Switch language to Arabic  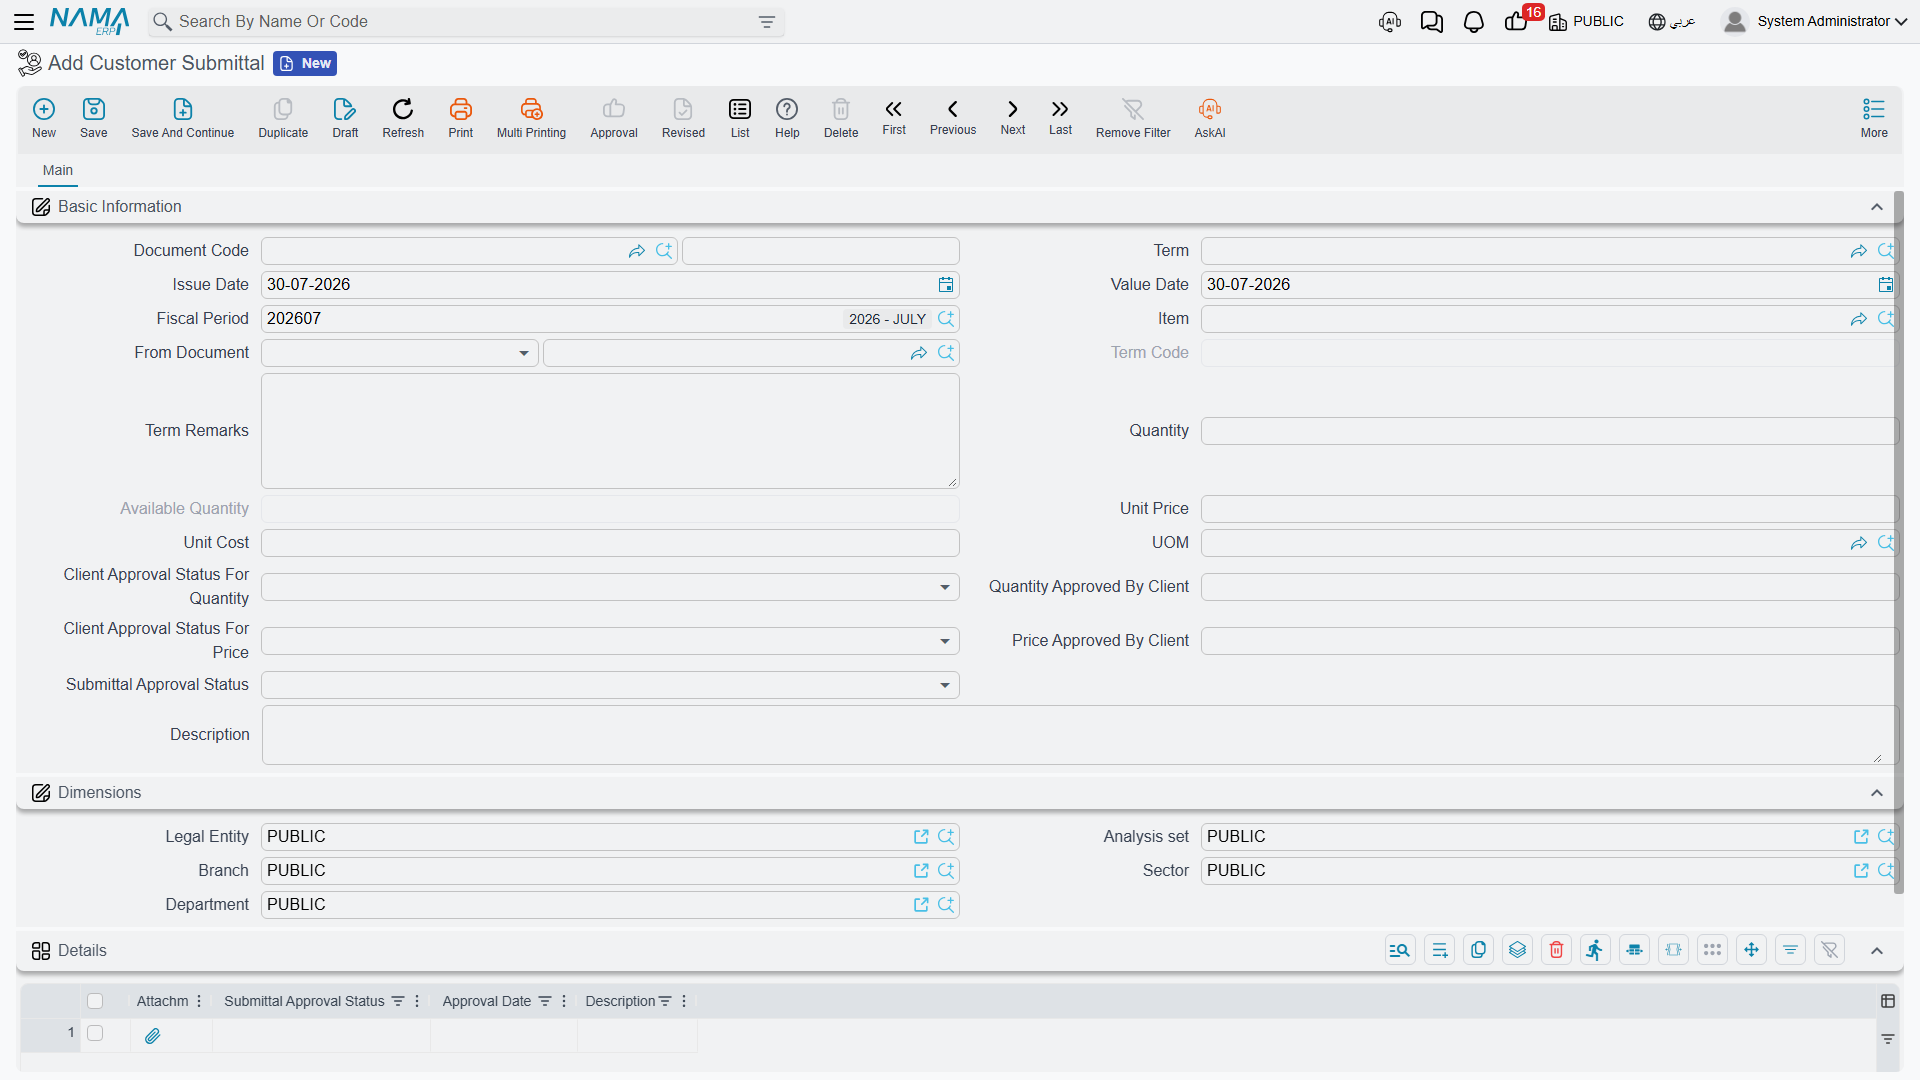pos(1672,21)
